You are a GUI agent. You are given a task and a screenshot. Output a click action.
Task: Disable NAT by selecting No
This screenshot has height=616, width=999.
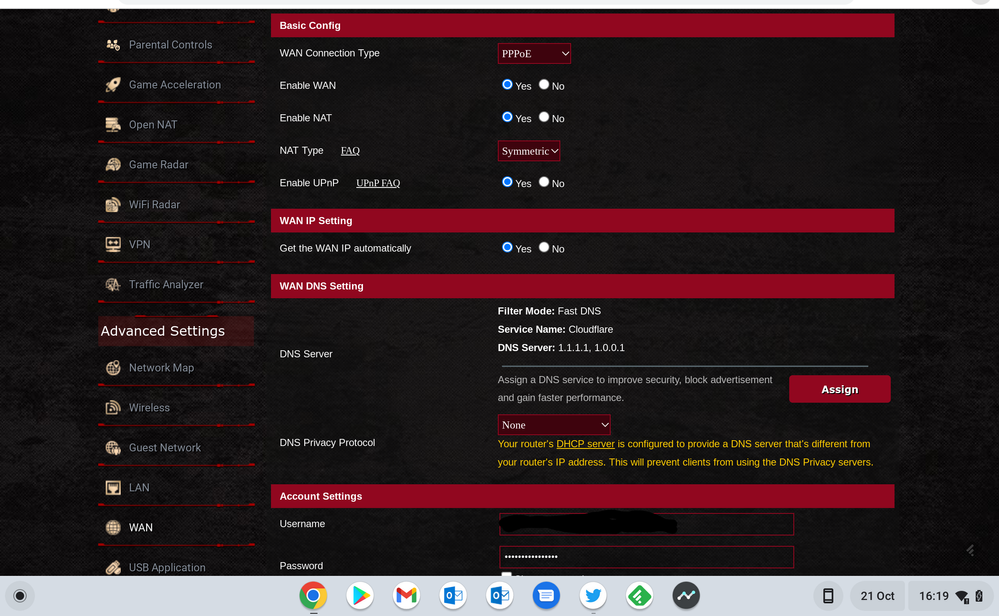tap(544, 117)
